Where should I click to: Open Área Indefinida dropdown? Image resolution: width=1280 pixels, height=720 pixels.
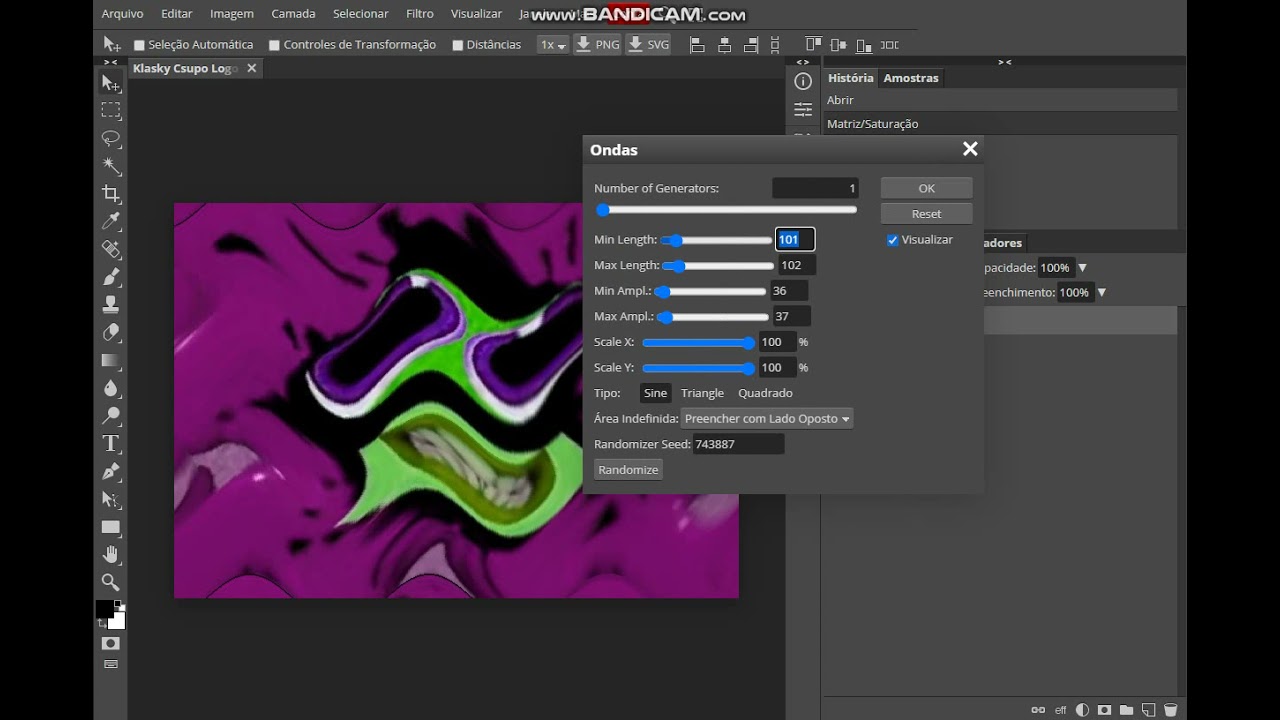(x=767, y=419)
